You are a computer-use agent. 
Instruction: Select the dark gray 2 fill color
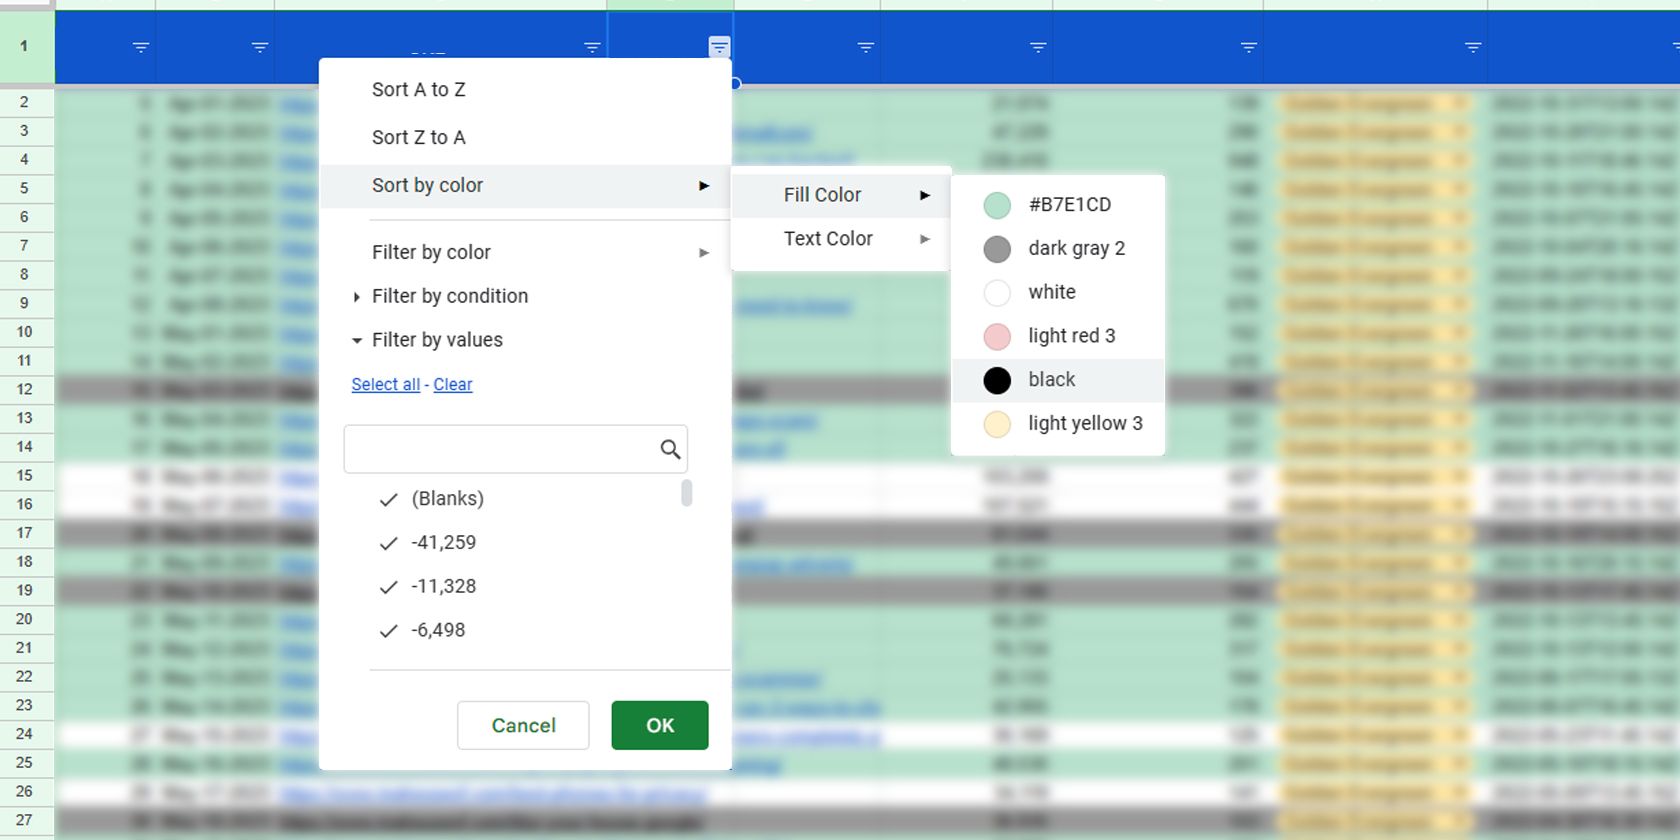(1058, 248)
